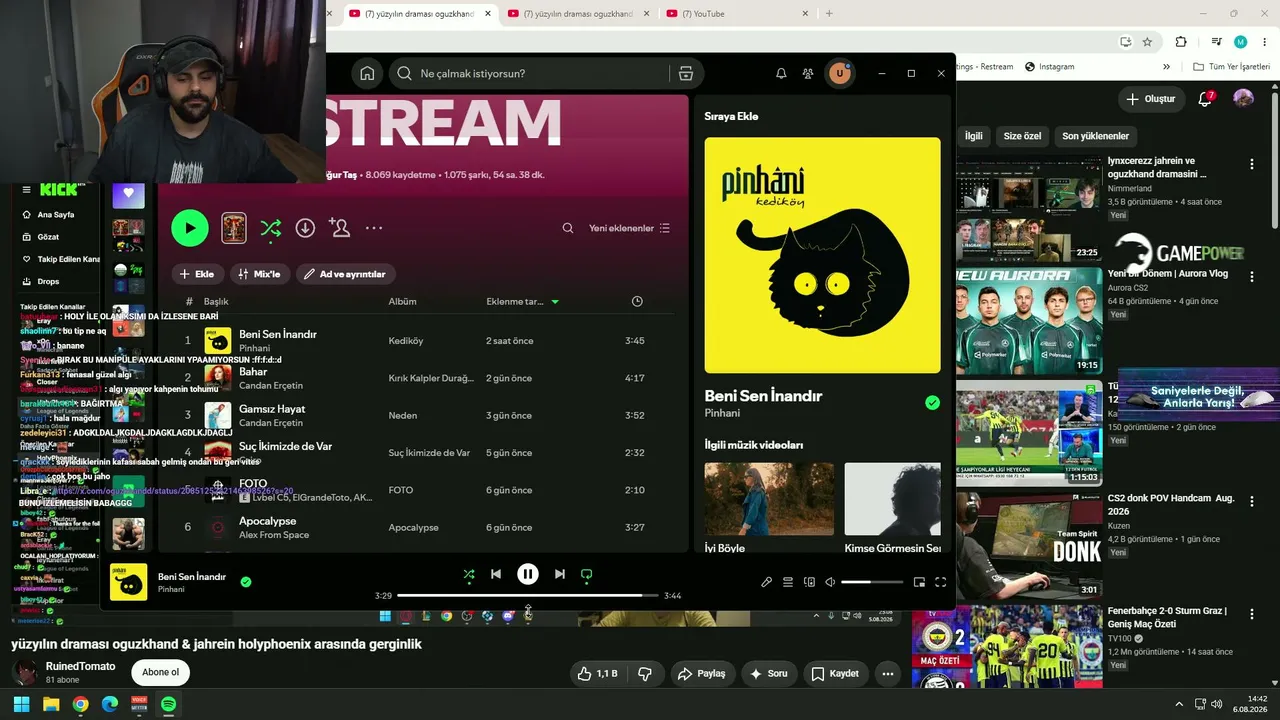Screen dimensions: 1280x720
Task: Bookmark this page with the star icon
Action: (1147, 42)
